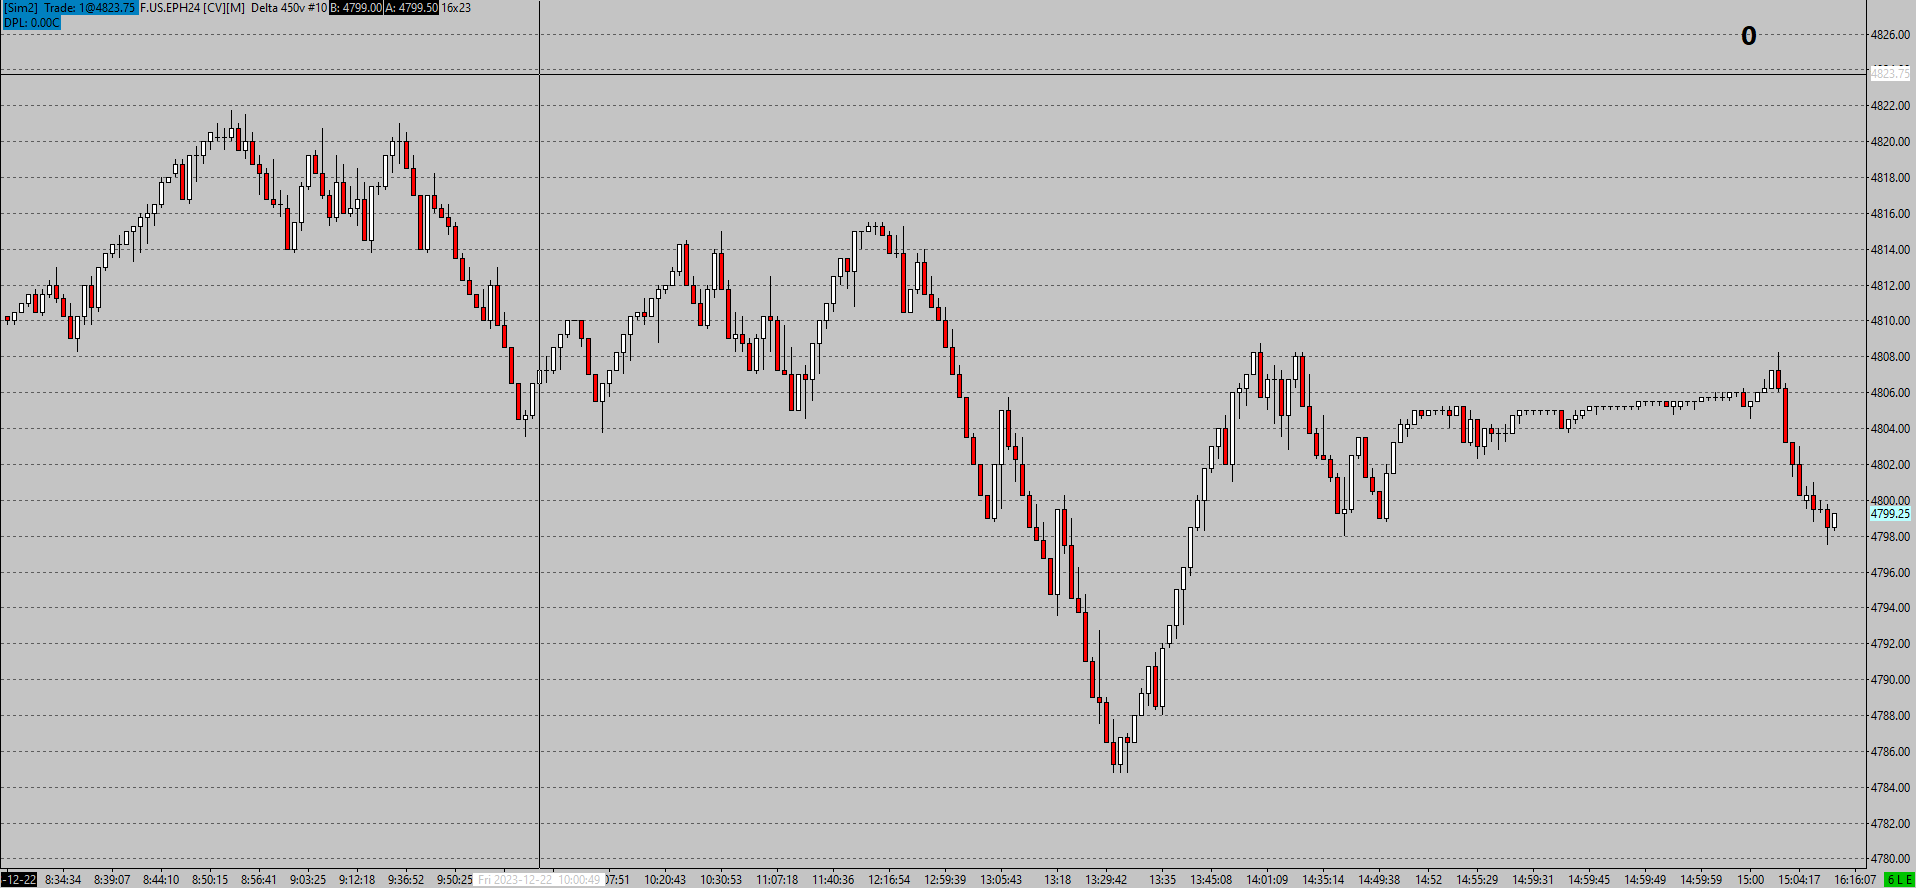
Task: Click the 15:00 time axis label
Action: coord(1750,880)
